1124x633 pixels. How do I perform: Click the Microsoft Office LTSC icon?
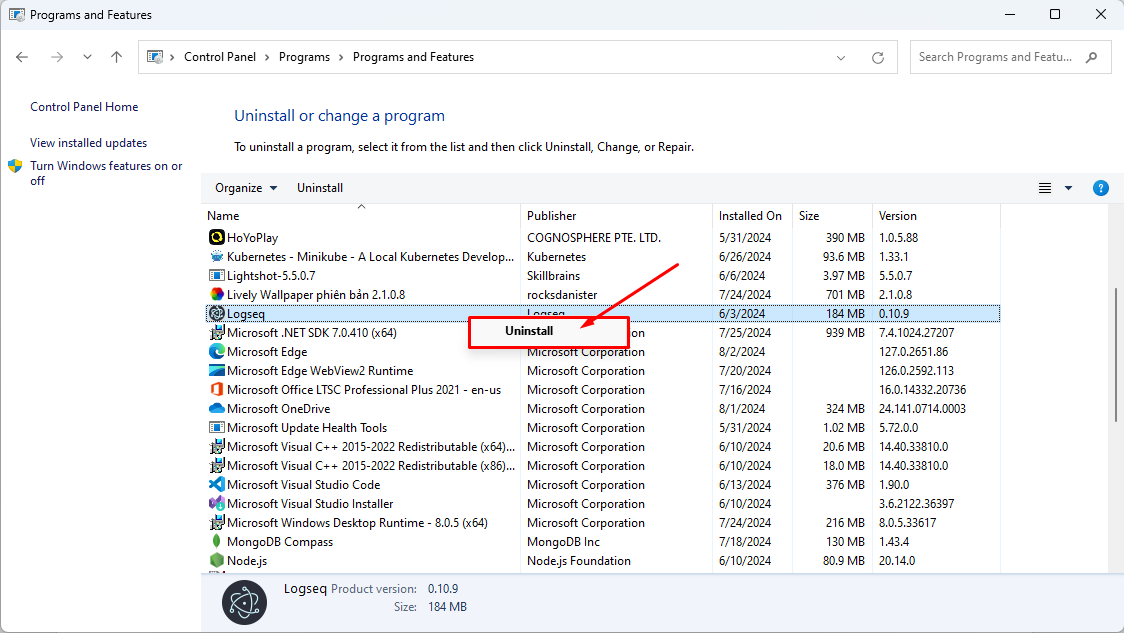click(216, 389)
